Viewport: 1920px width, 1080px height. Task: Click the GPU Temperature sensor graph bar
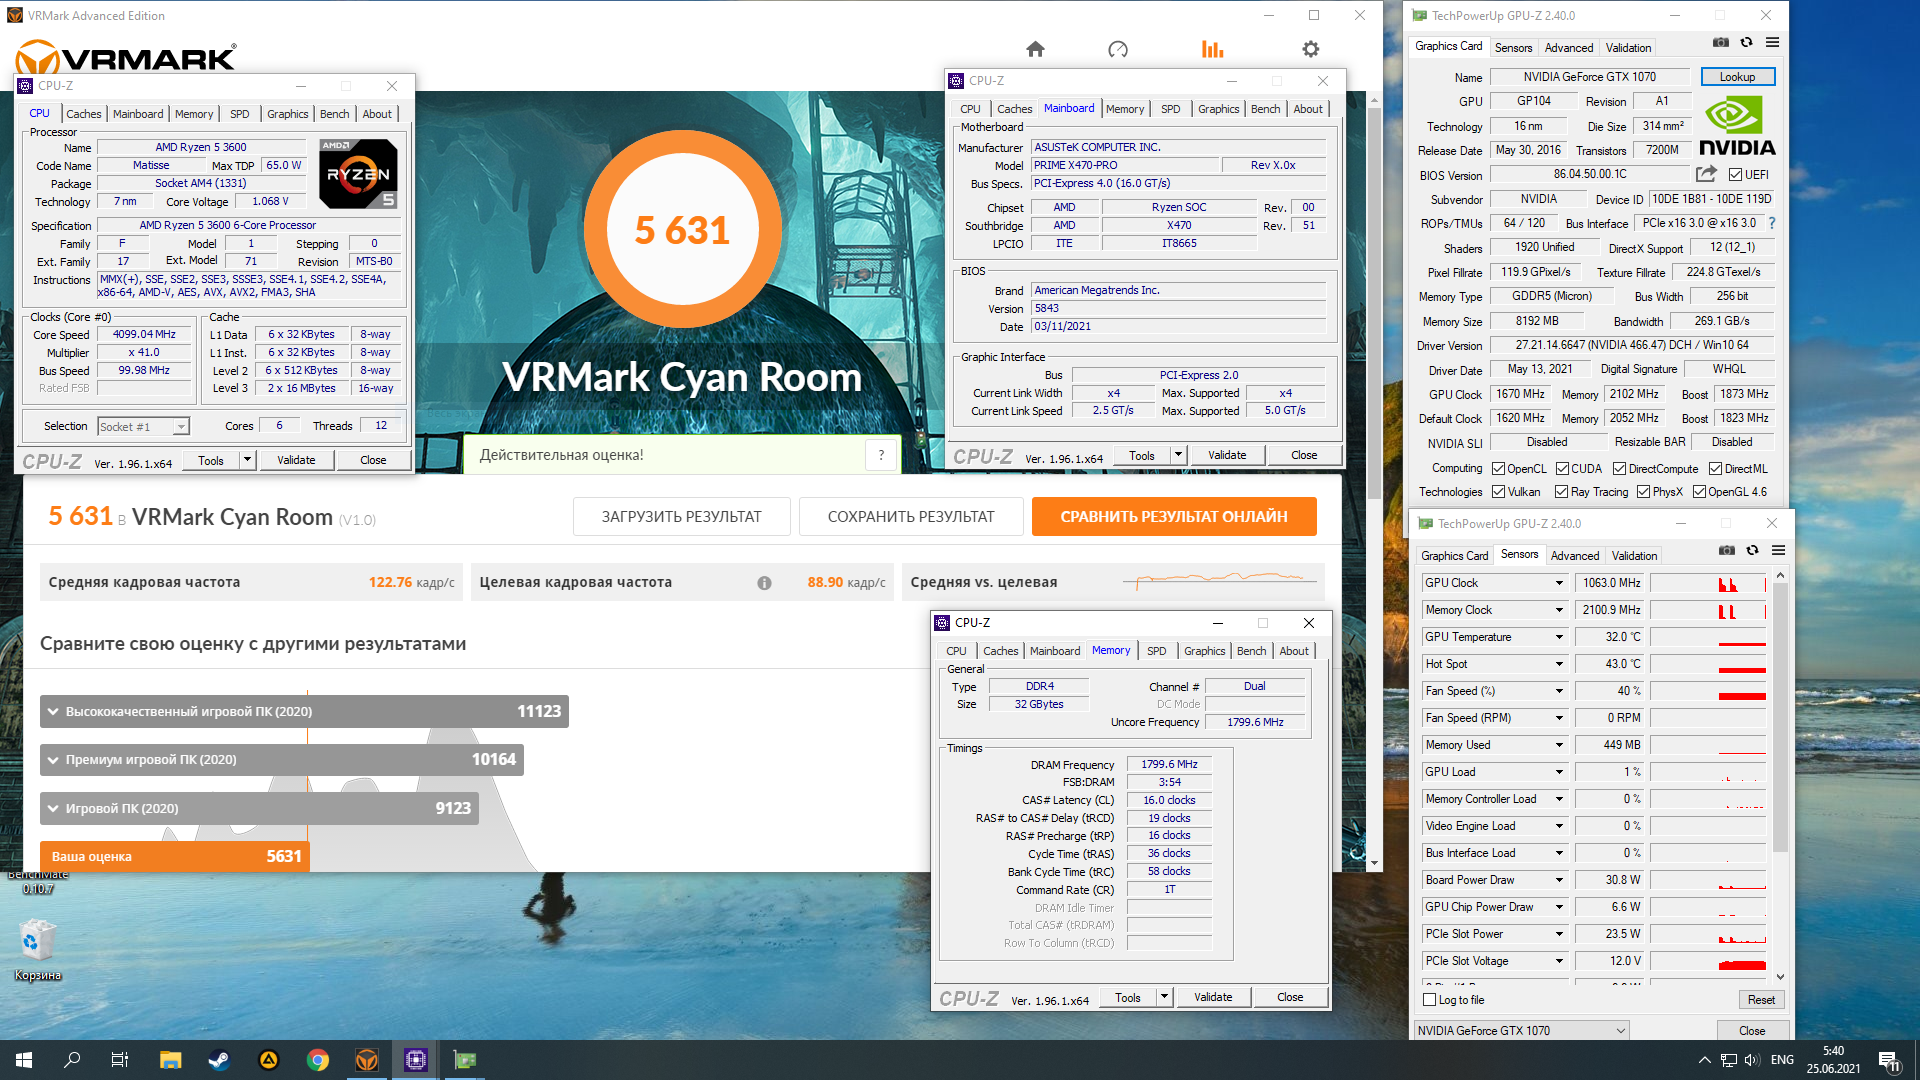[1708, 637]
